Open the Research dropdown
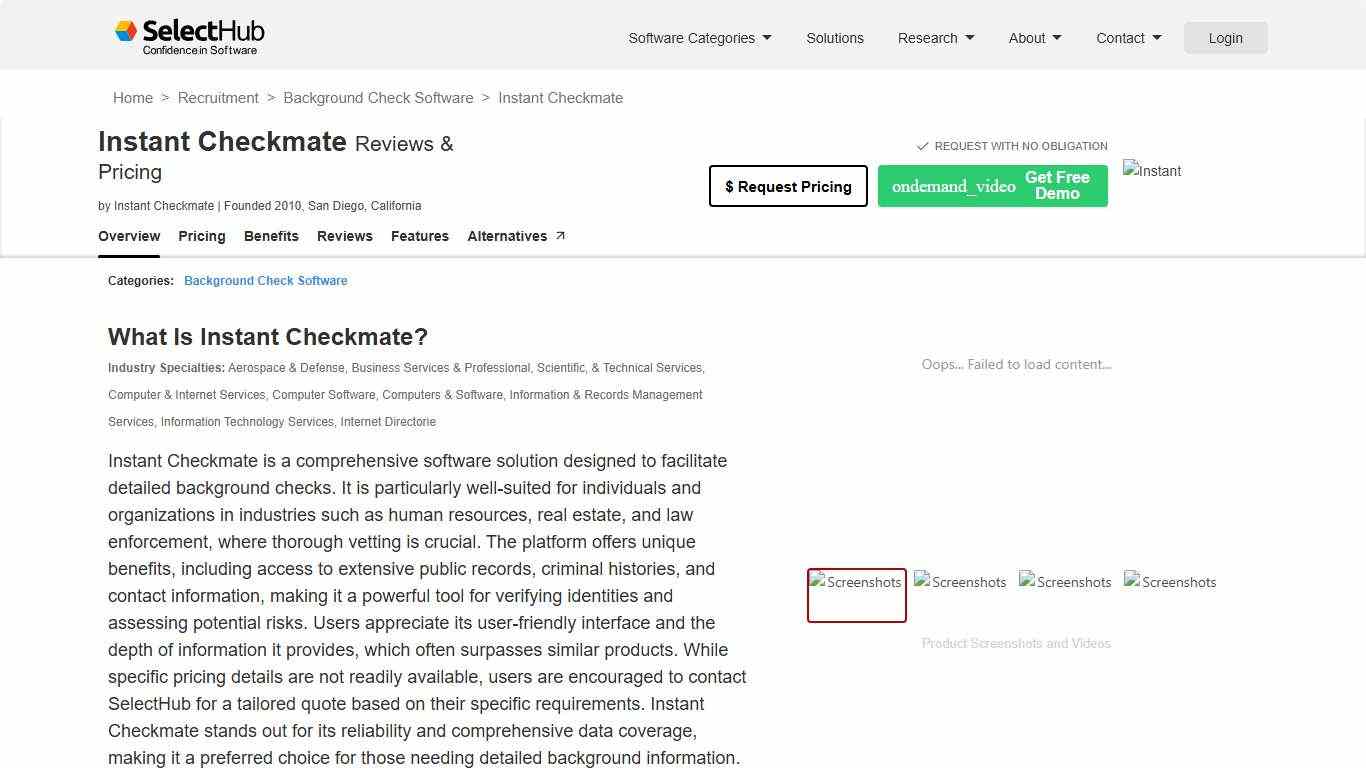This screenshot has height=768, width=1366. [934, 38]
